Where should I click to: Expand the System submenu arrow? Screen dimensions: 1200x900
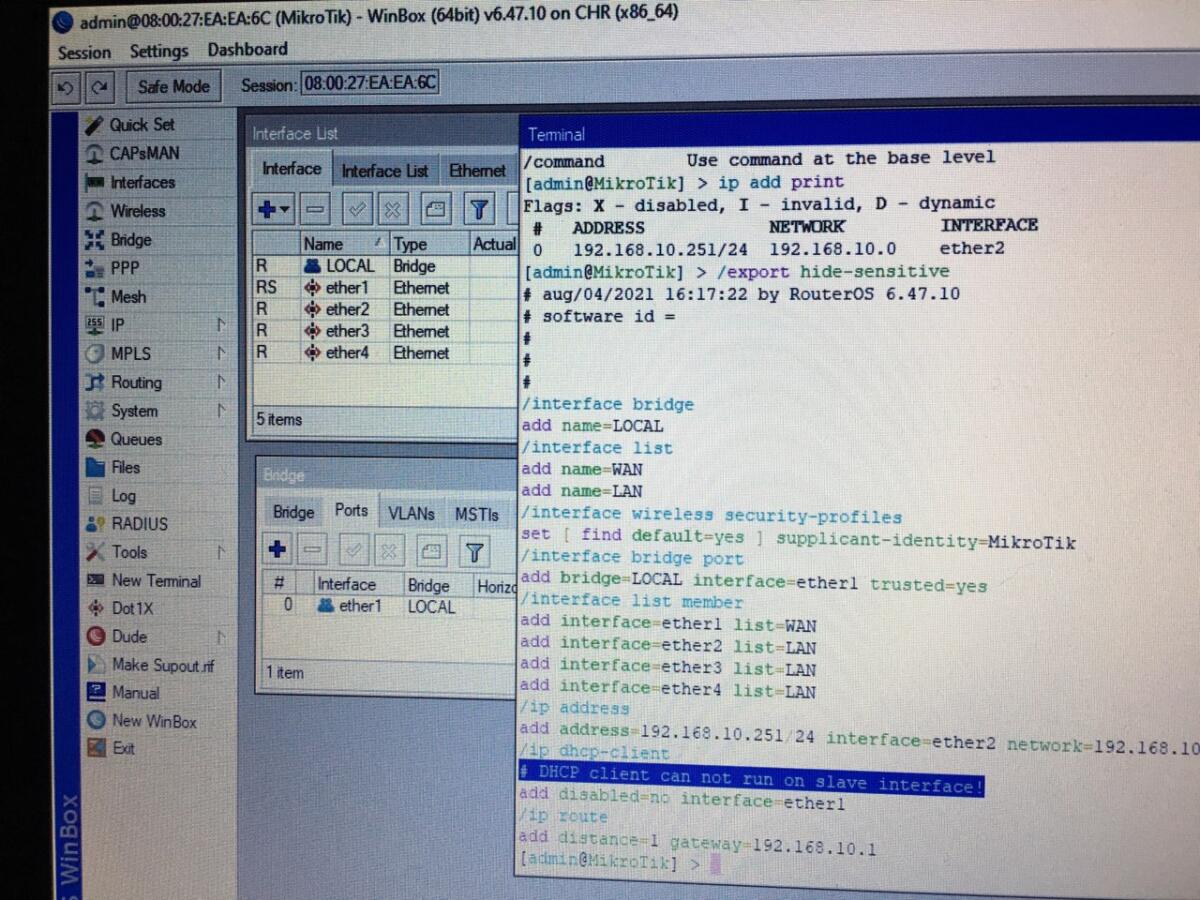pyautogui.click(x=221, y=410)
